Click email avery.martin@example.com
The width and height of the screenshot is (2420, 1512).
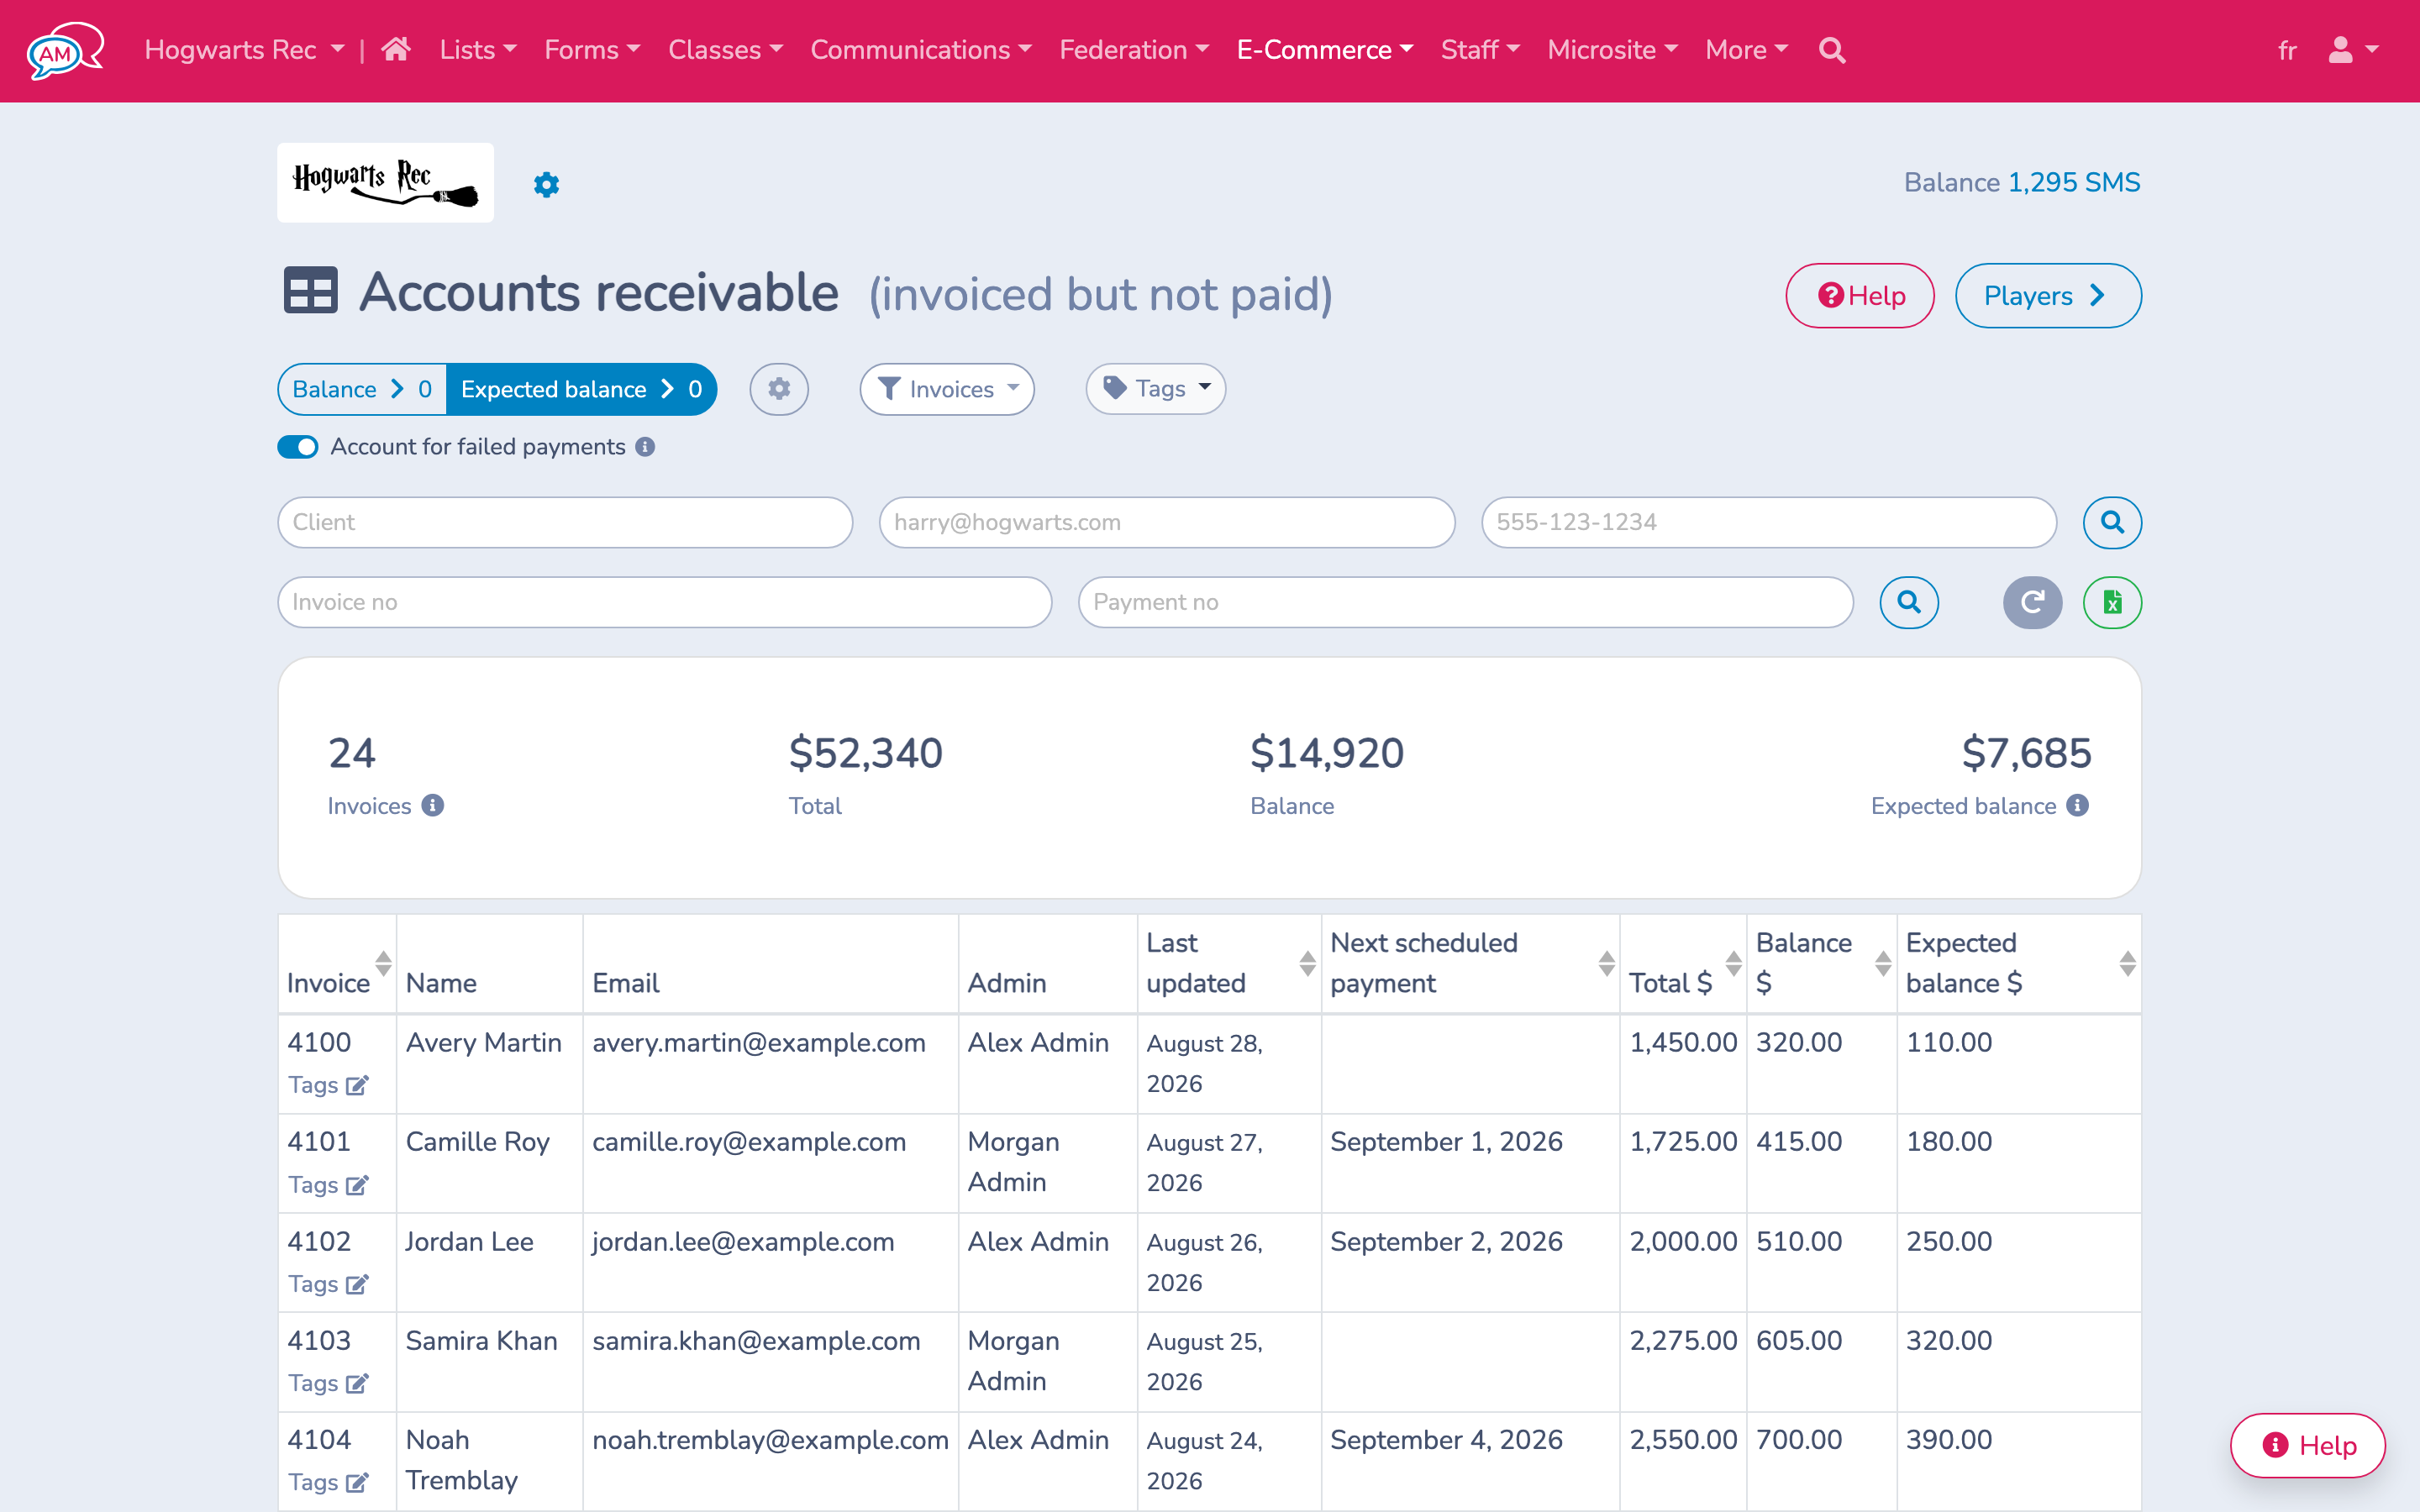tap(759, 1042)
